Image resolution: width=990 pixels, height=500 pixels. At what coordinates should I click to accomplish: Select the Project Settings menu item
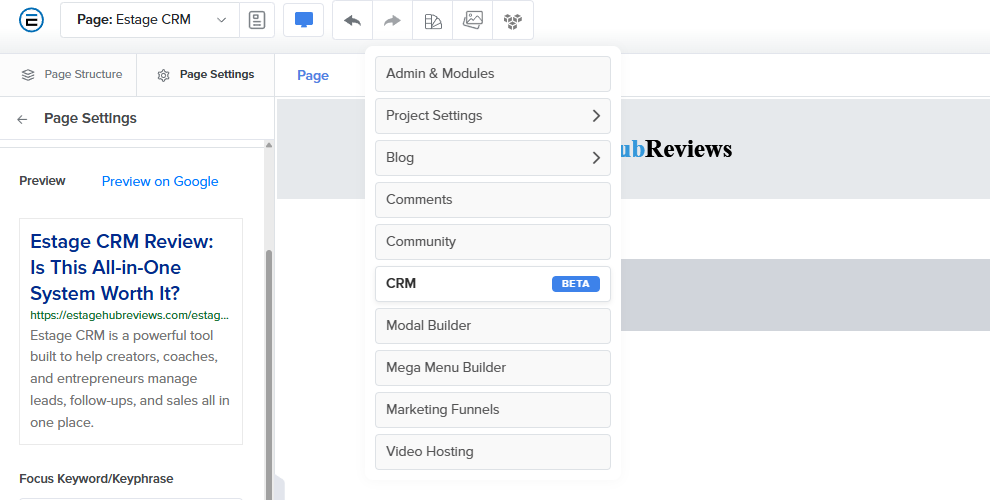[493, 116]
